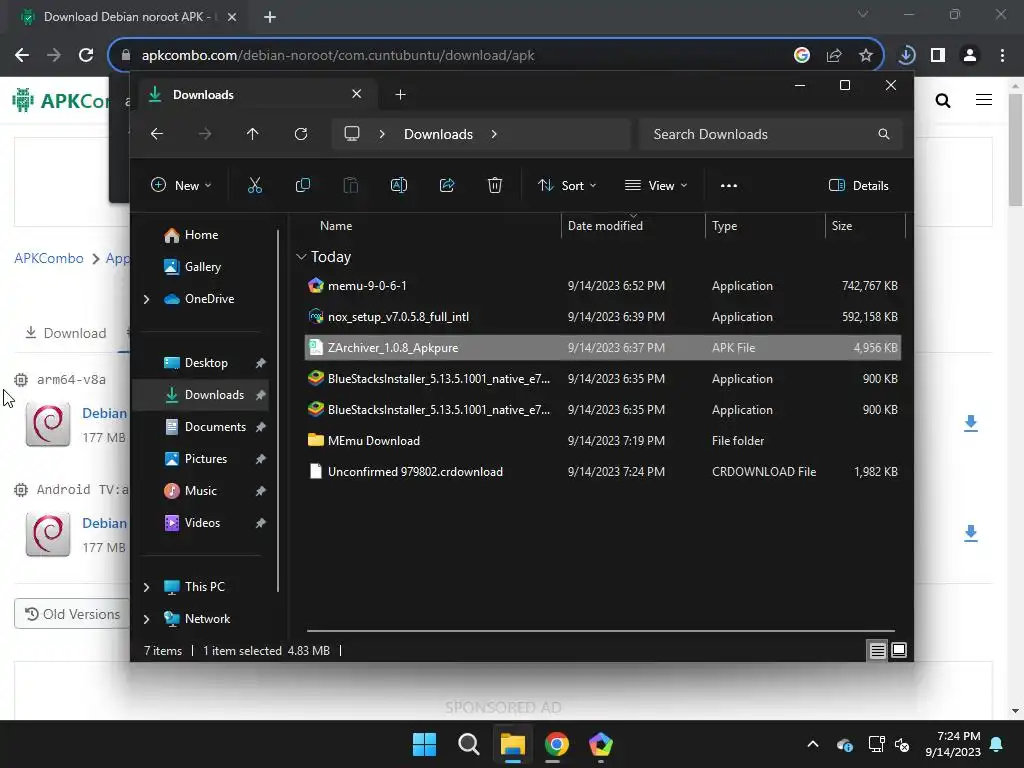Open the Sort dropdown menu
The height and width of the screenshot is (768, 1024).
tap(567, 185)
